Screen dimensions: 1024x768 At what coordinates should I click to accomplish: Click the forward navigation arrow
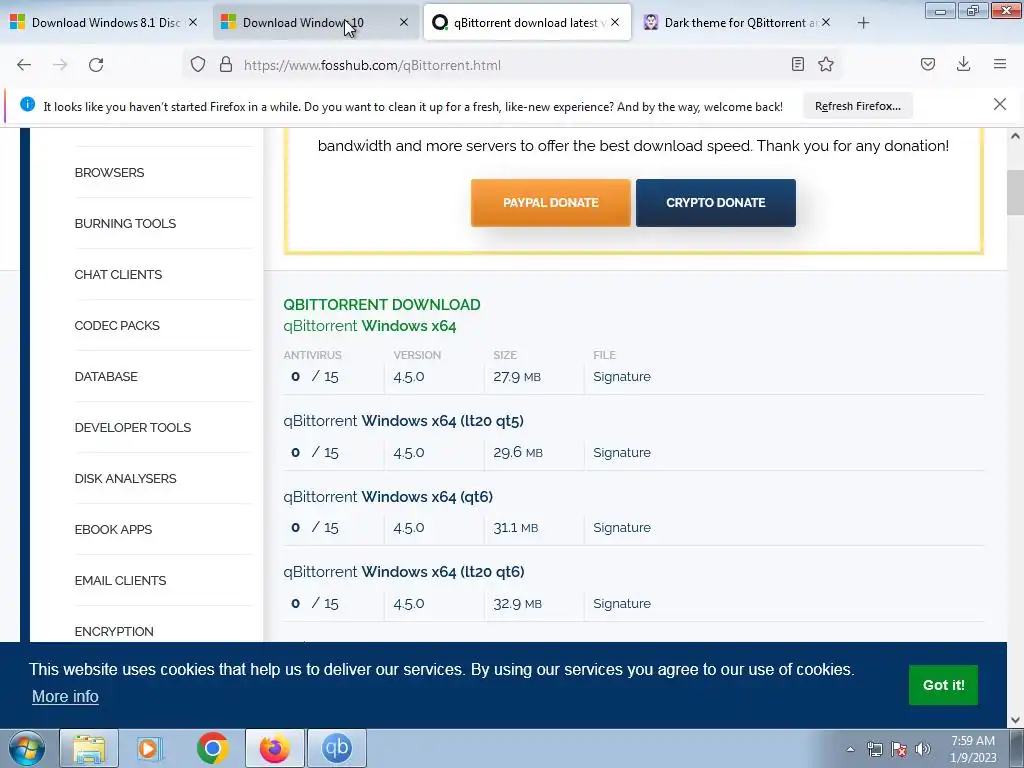pyautogui.click(x=60, y=65)
